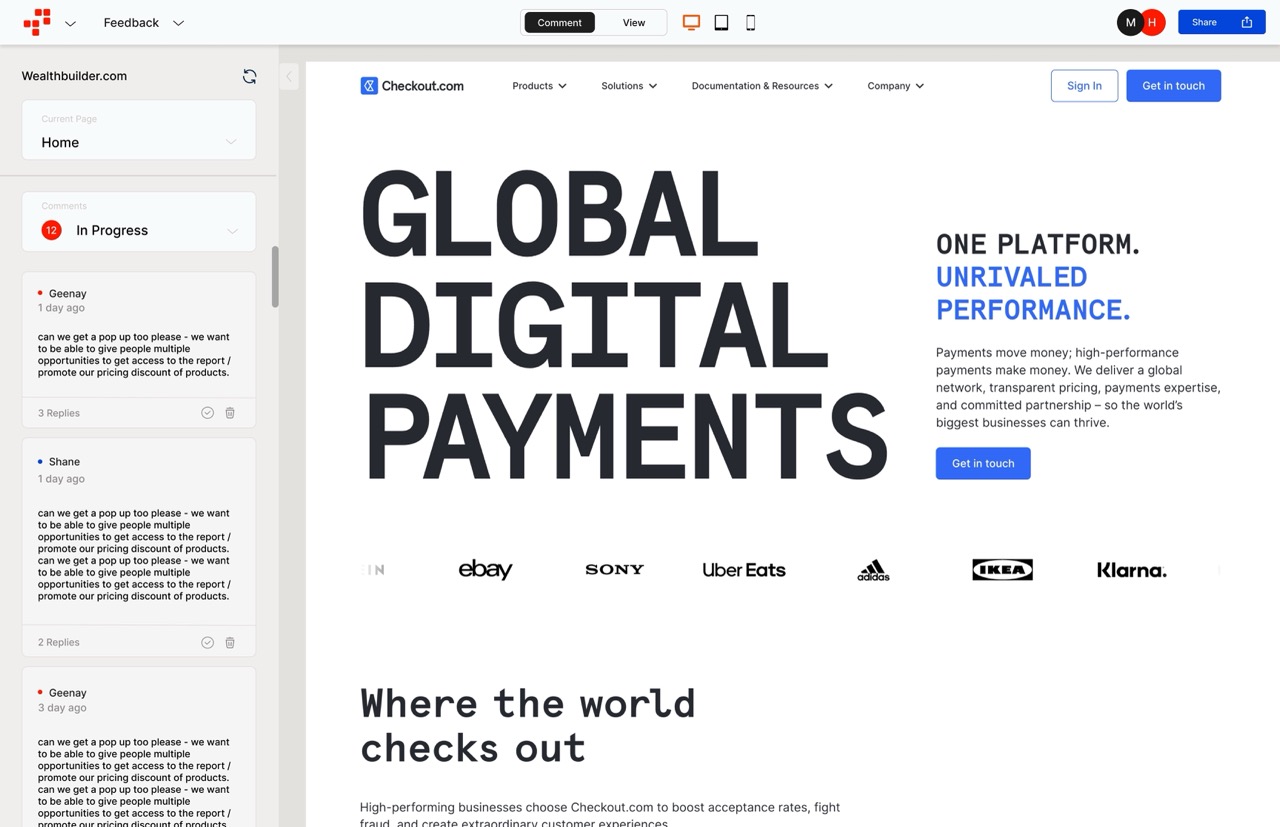Open the Feedback dropdown menu
Viewport: 1280px width, 827px height.
144,22
